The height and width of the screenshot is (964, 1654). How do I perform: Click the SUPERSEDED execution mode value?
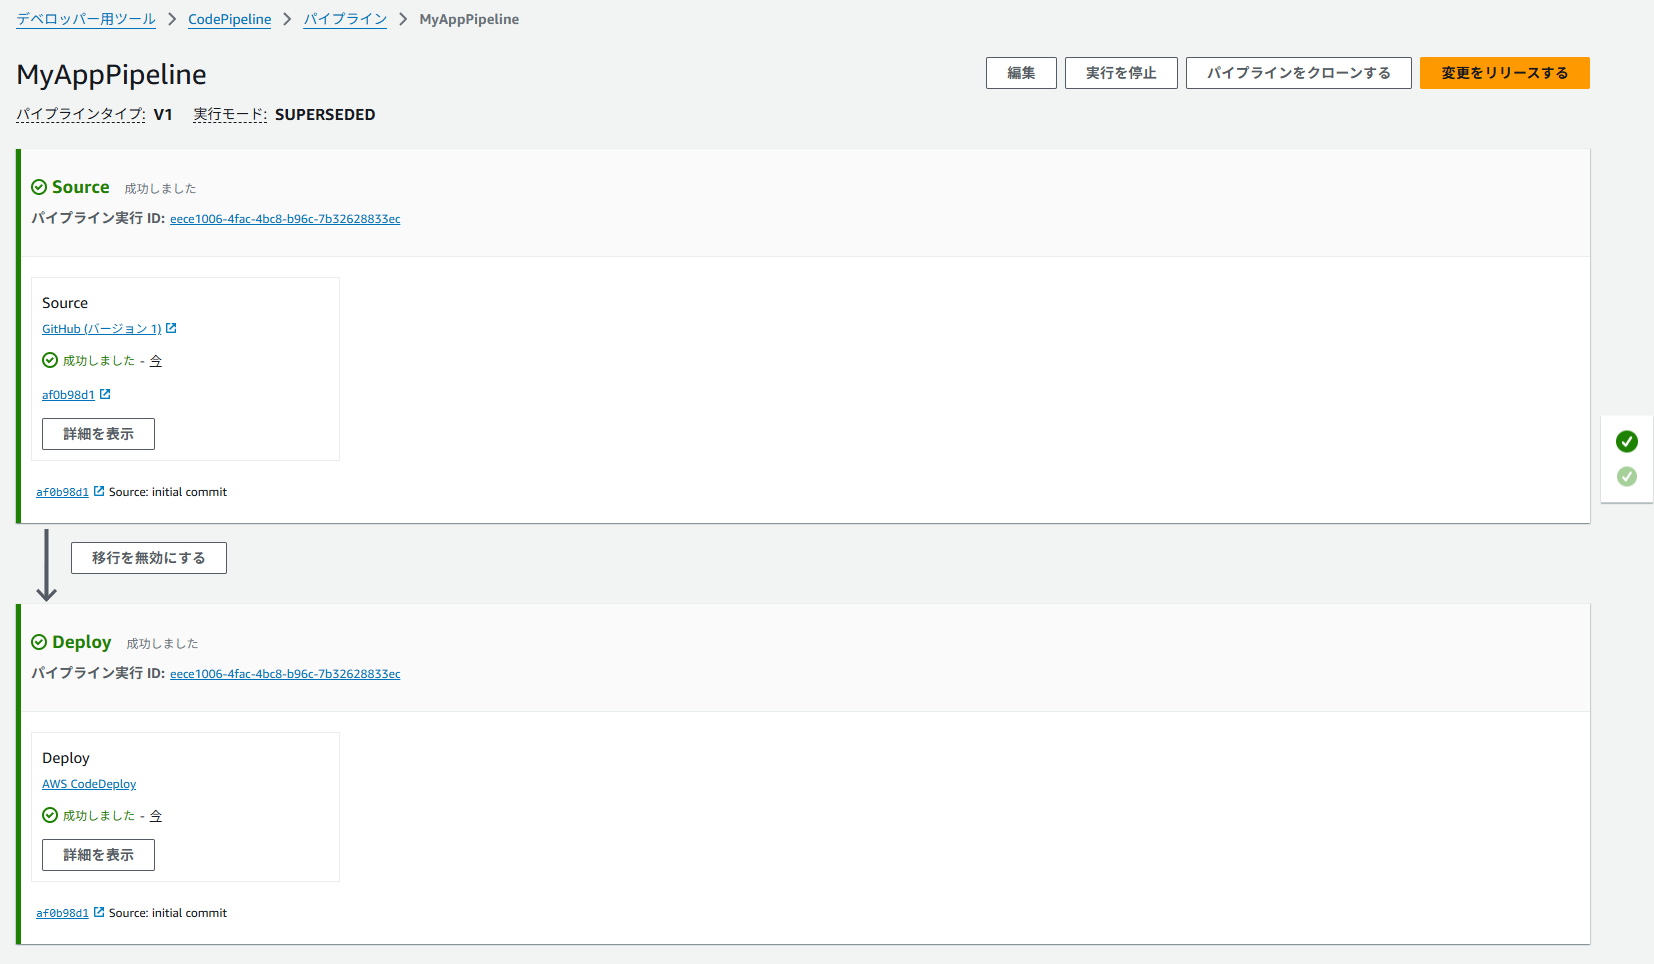(325, 114)
